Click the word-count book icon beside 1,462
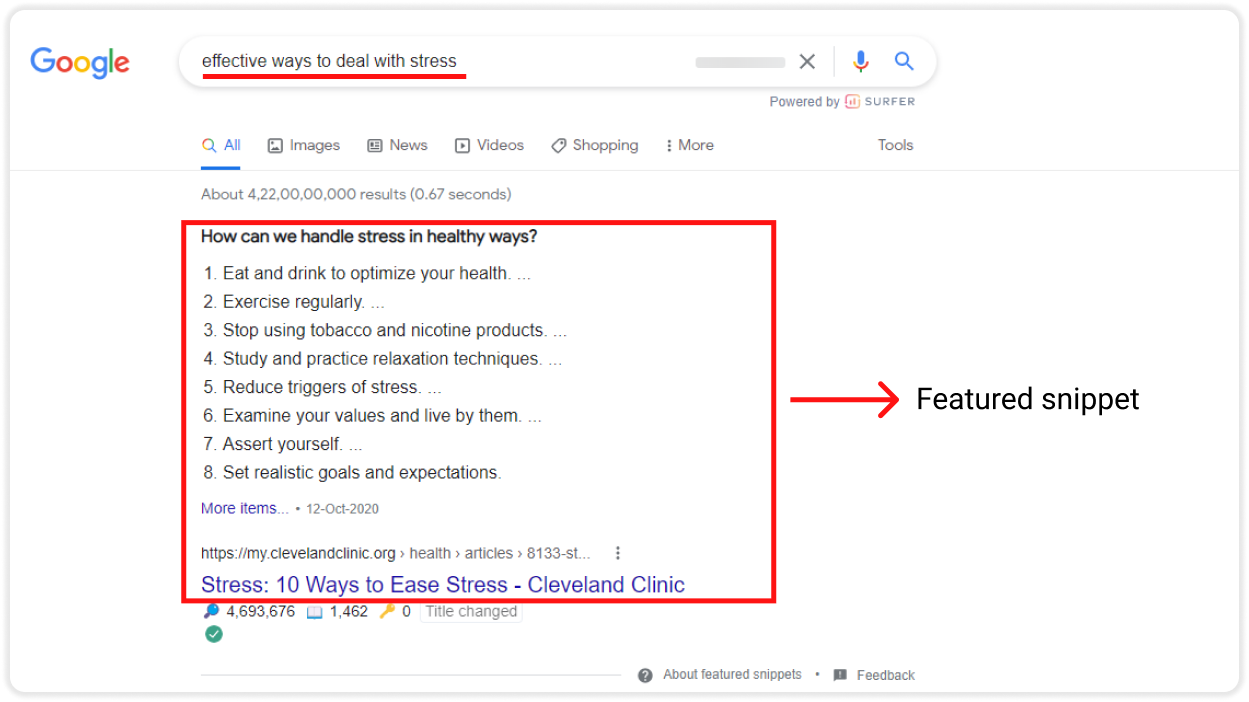Image resolution: width=1249 pixels, height=702 pixels. tap(314, 612)
